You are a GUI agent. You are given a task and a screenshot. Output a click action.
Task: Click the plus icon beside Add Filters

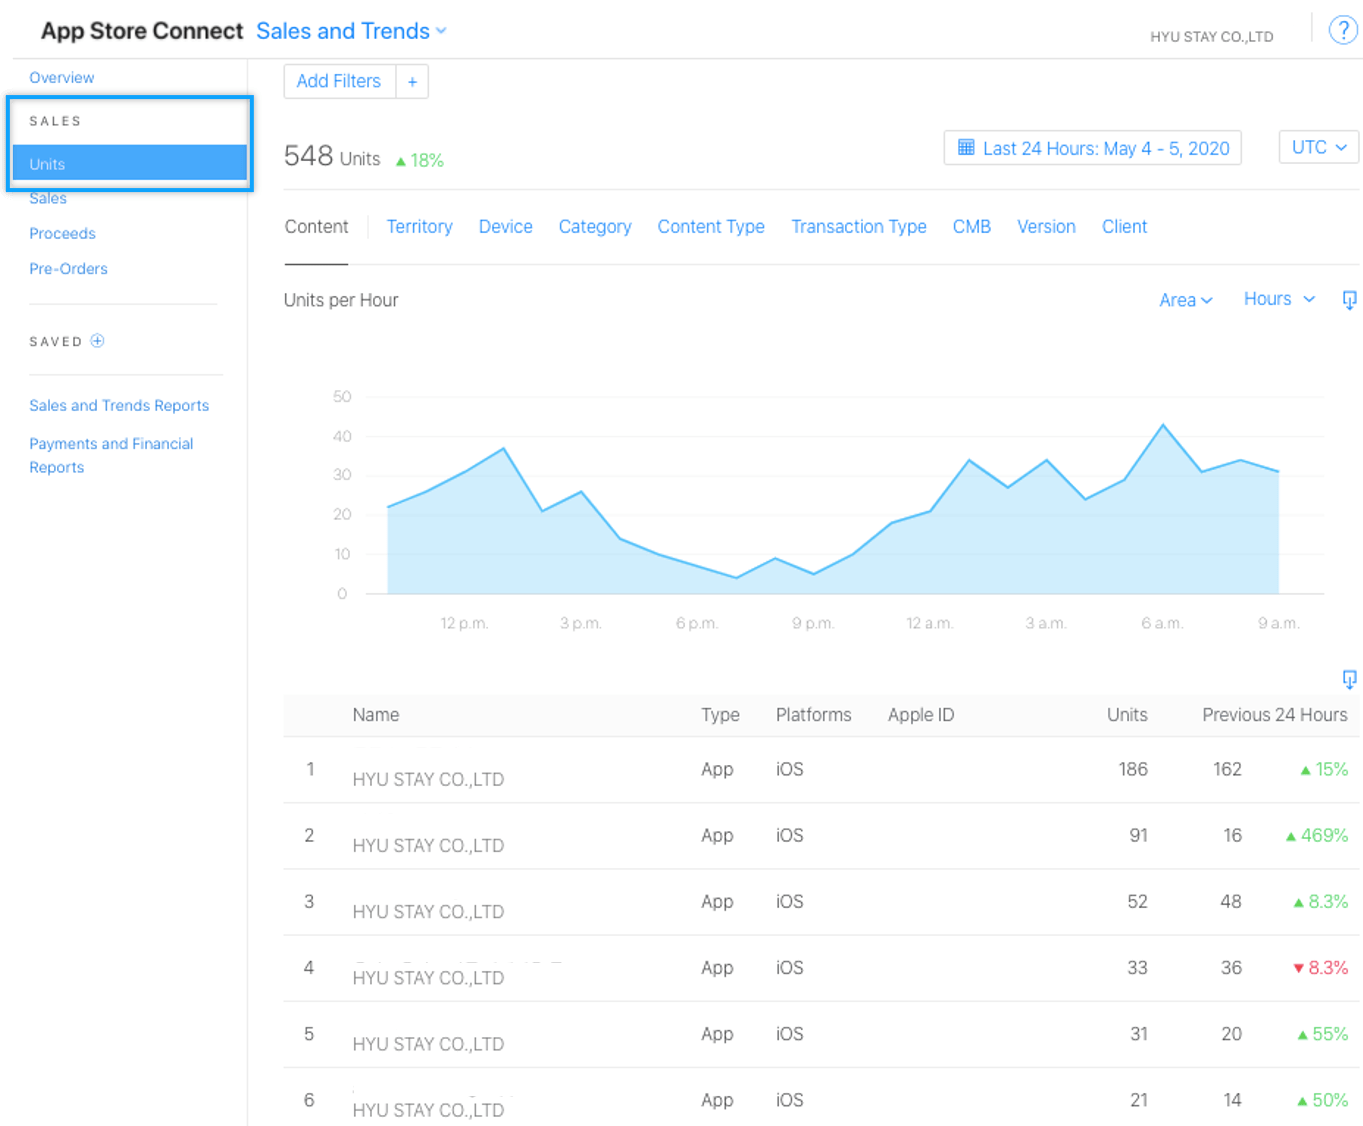412,82
